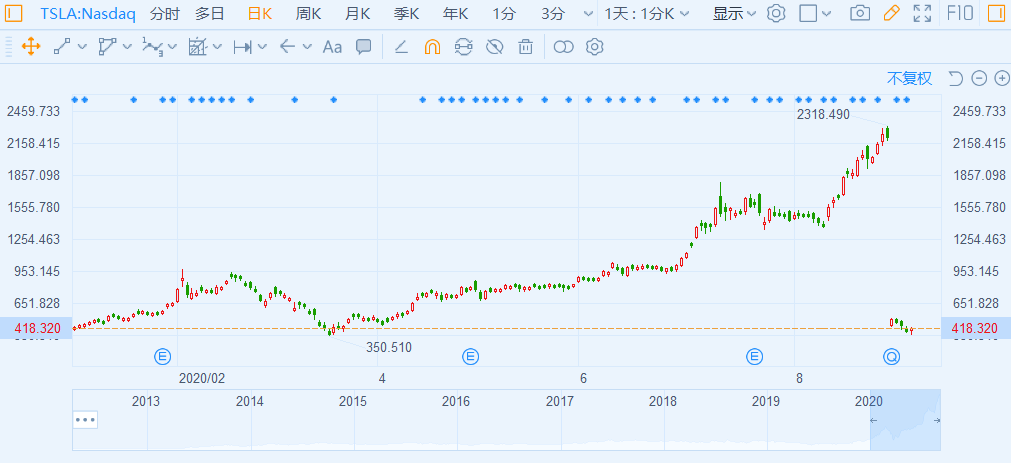Switch to 年K tab

tap(456, 14)
